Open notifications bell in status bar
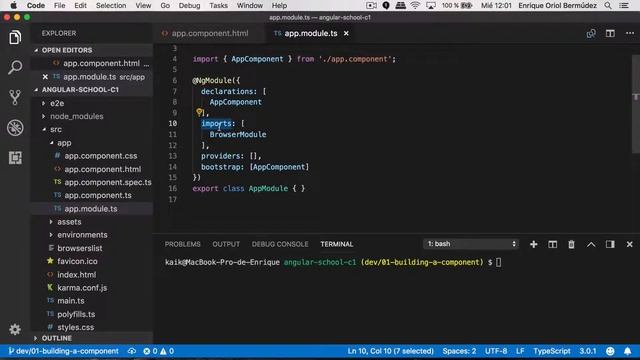 click(627, 351)
